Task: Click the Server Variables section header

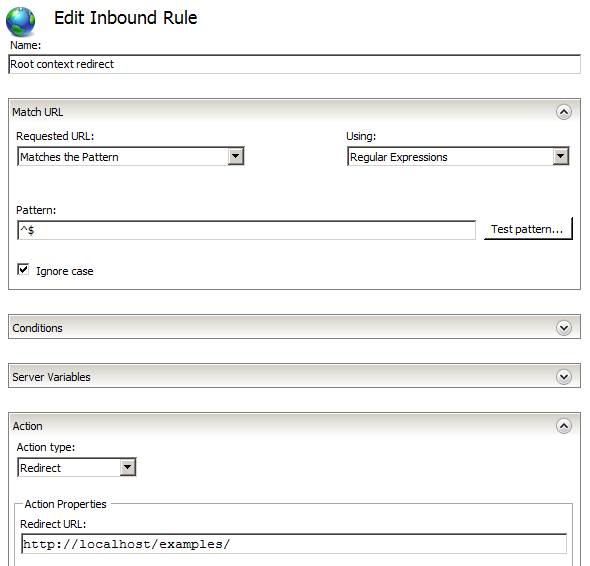Action: click(294, 376)
